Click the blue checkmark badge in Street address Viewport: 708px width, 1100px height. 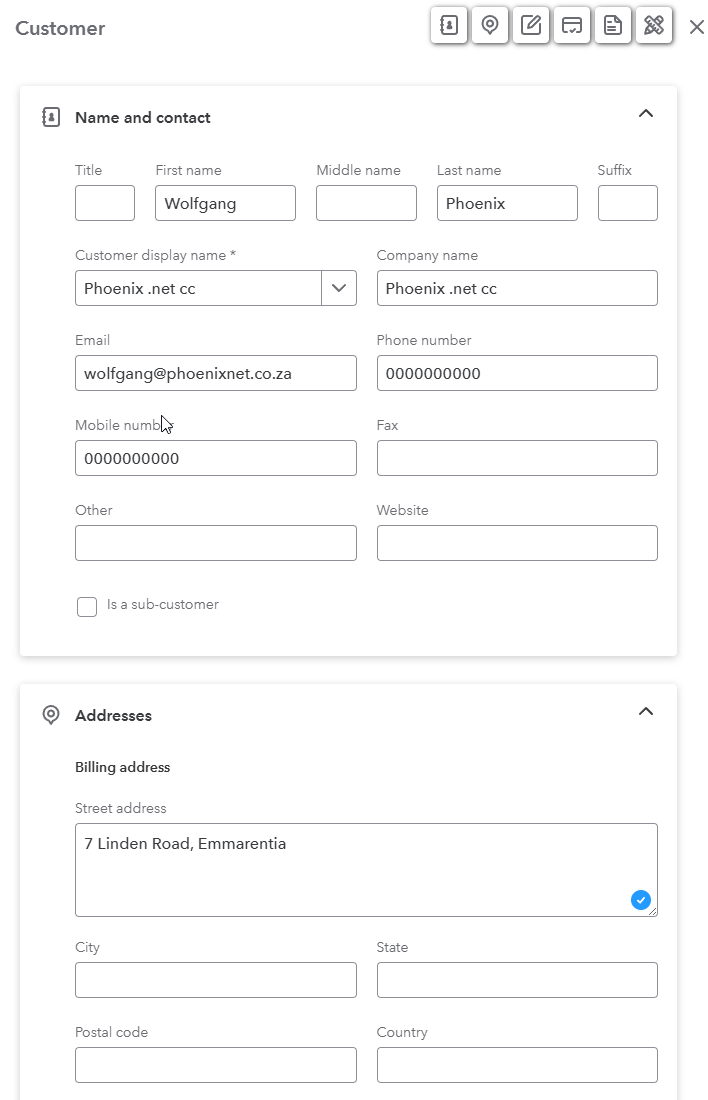[x=641, y=899]
